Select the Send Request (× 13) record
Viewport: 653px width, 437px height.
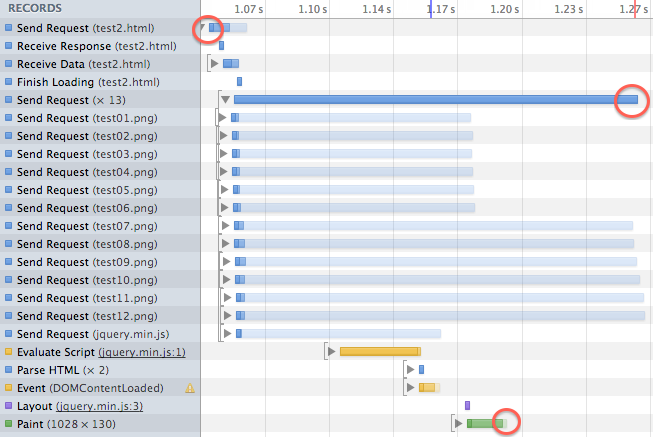[x=100, y=100]
